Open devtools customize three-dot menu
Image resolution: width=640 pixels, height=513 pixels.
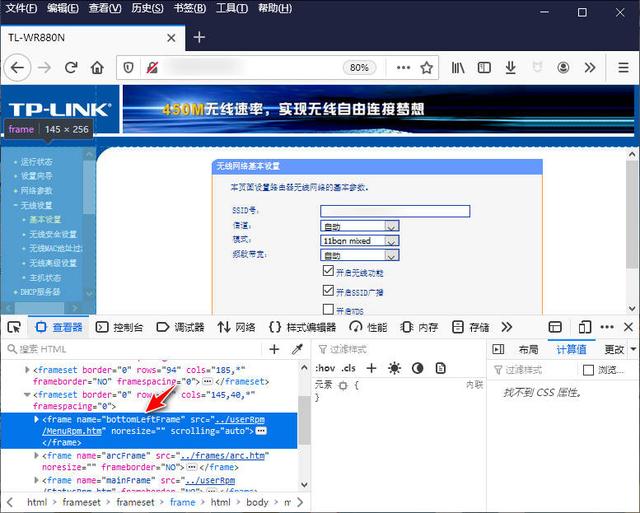[607, 327]
